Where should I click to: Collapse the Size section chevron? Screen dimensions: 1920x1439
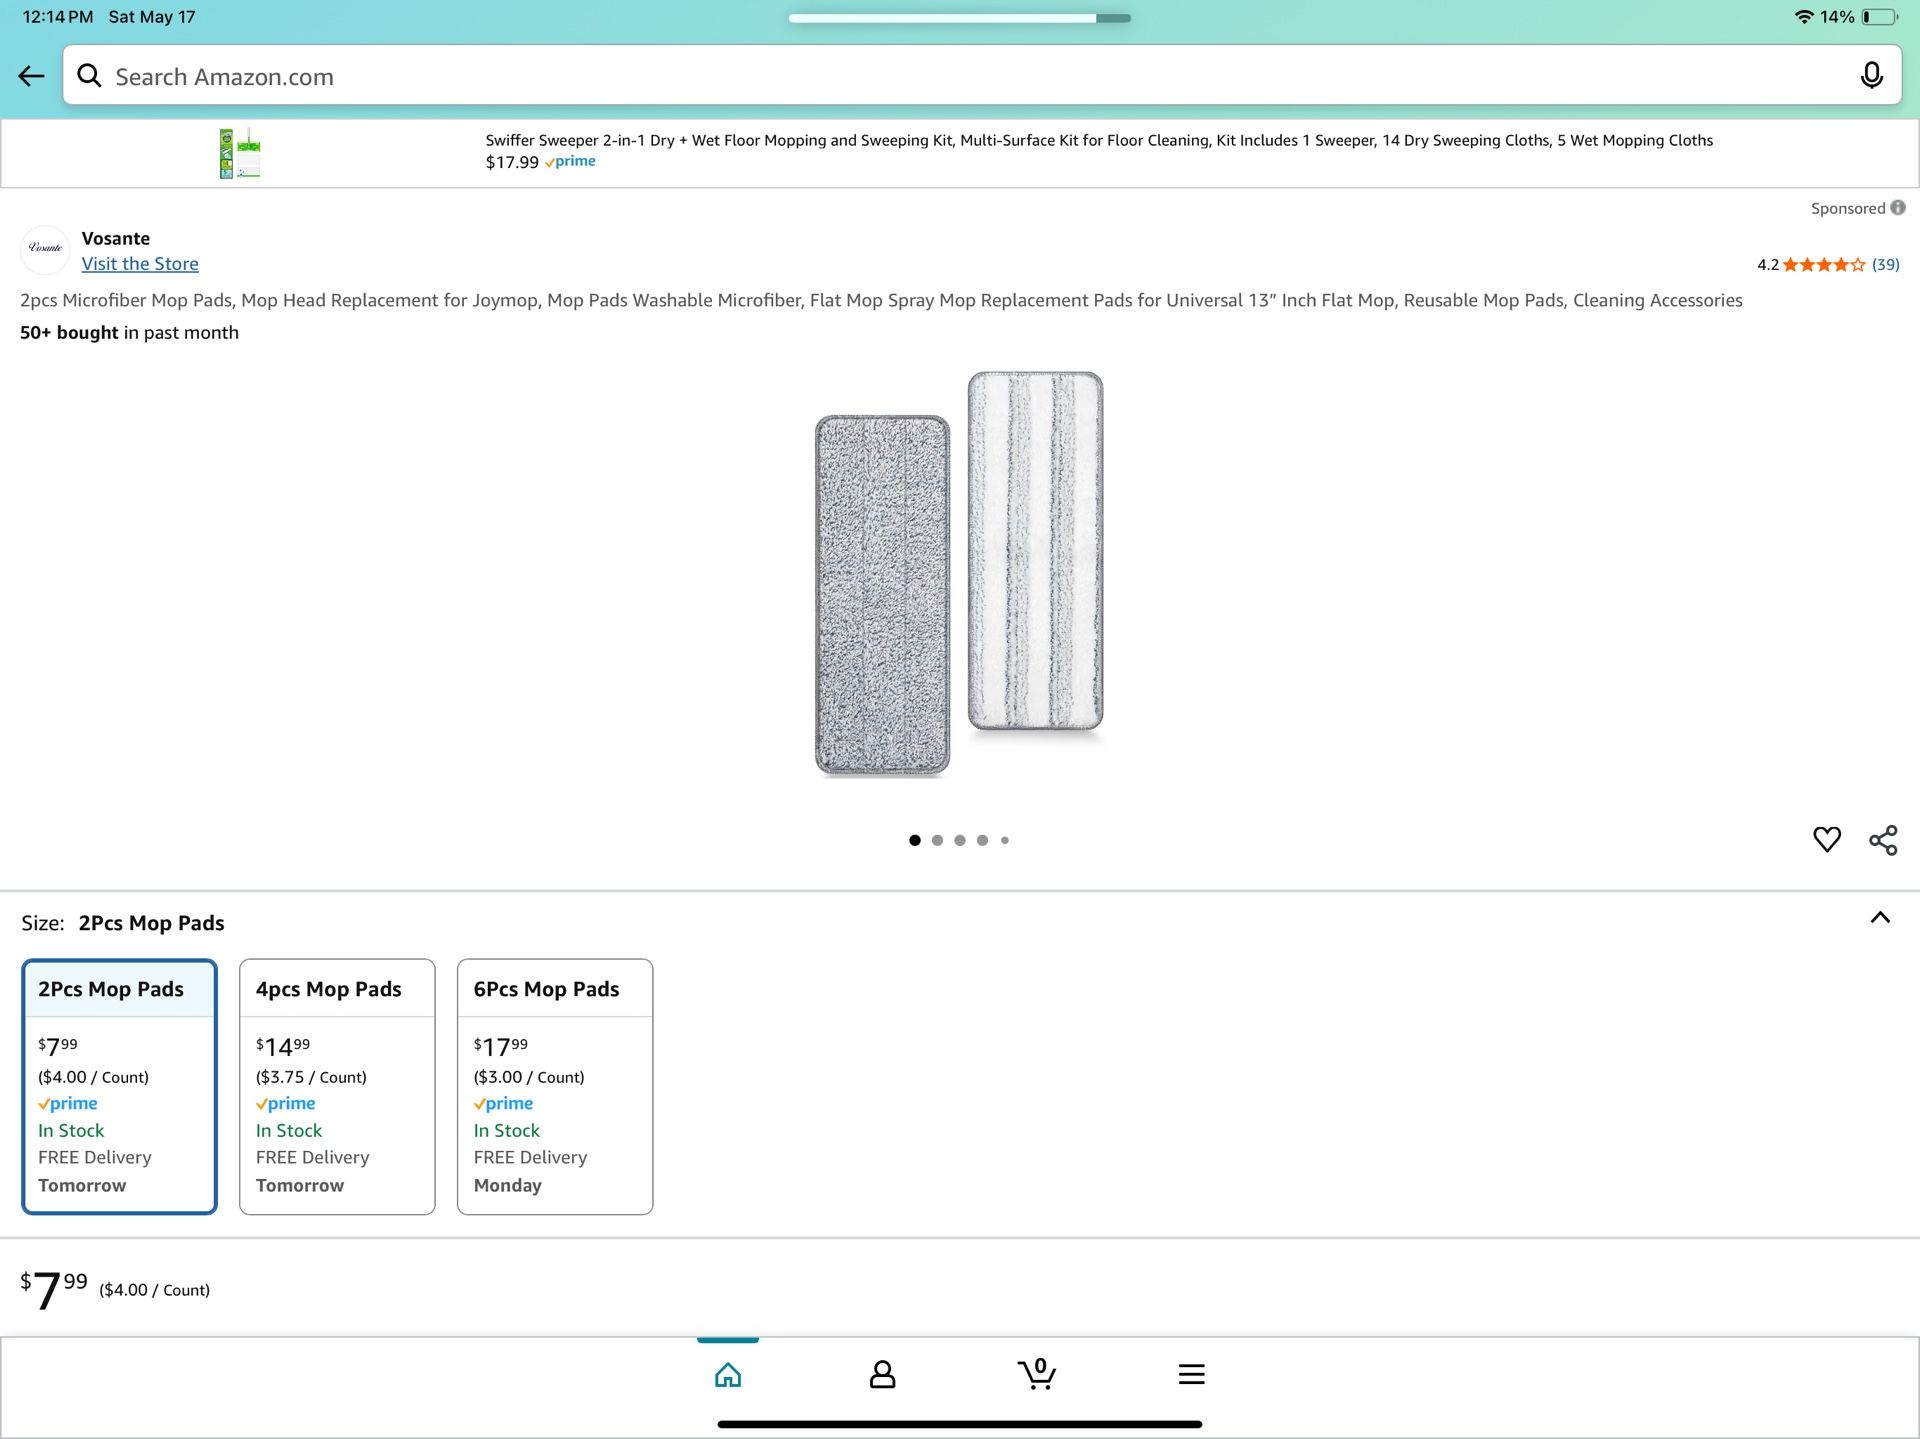[1880, 918]
